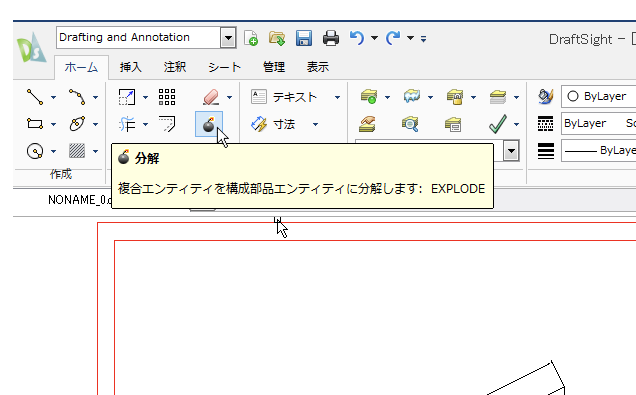Click the NONAME_0 drawing tab
636x395 pixels.
[x=80, y=200]
